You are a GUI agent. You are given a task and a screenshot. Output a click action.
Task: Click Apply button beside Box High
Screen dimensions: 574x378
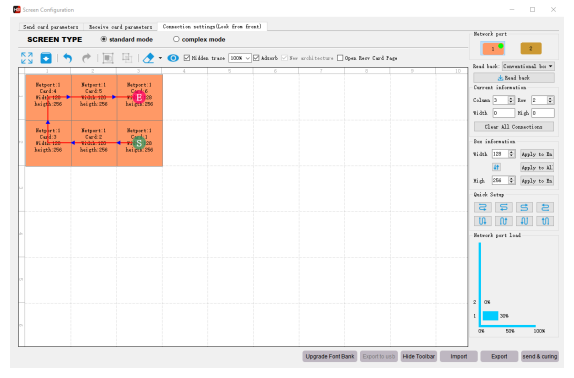point(537,180)
